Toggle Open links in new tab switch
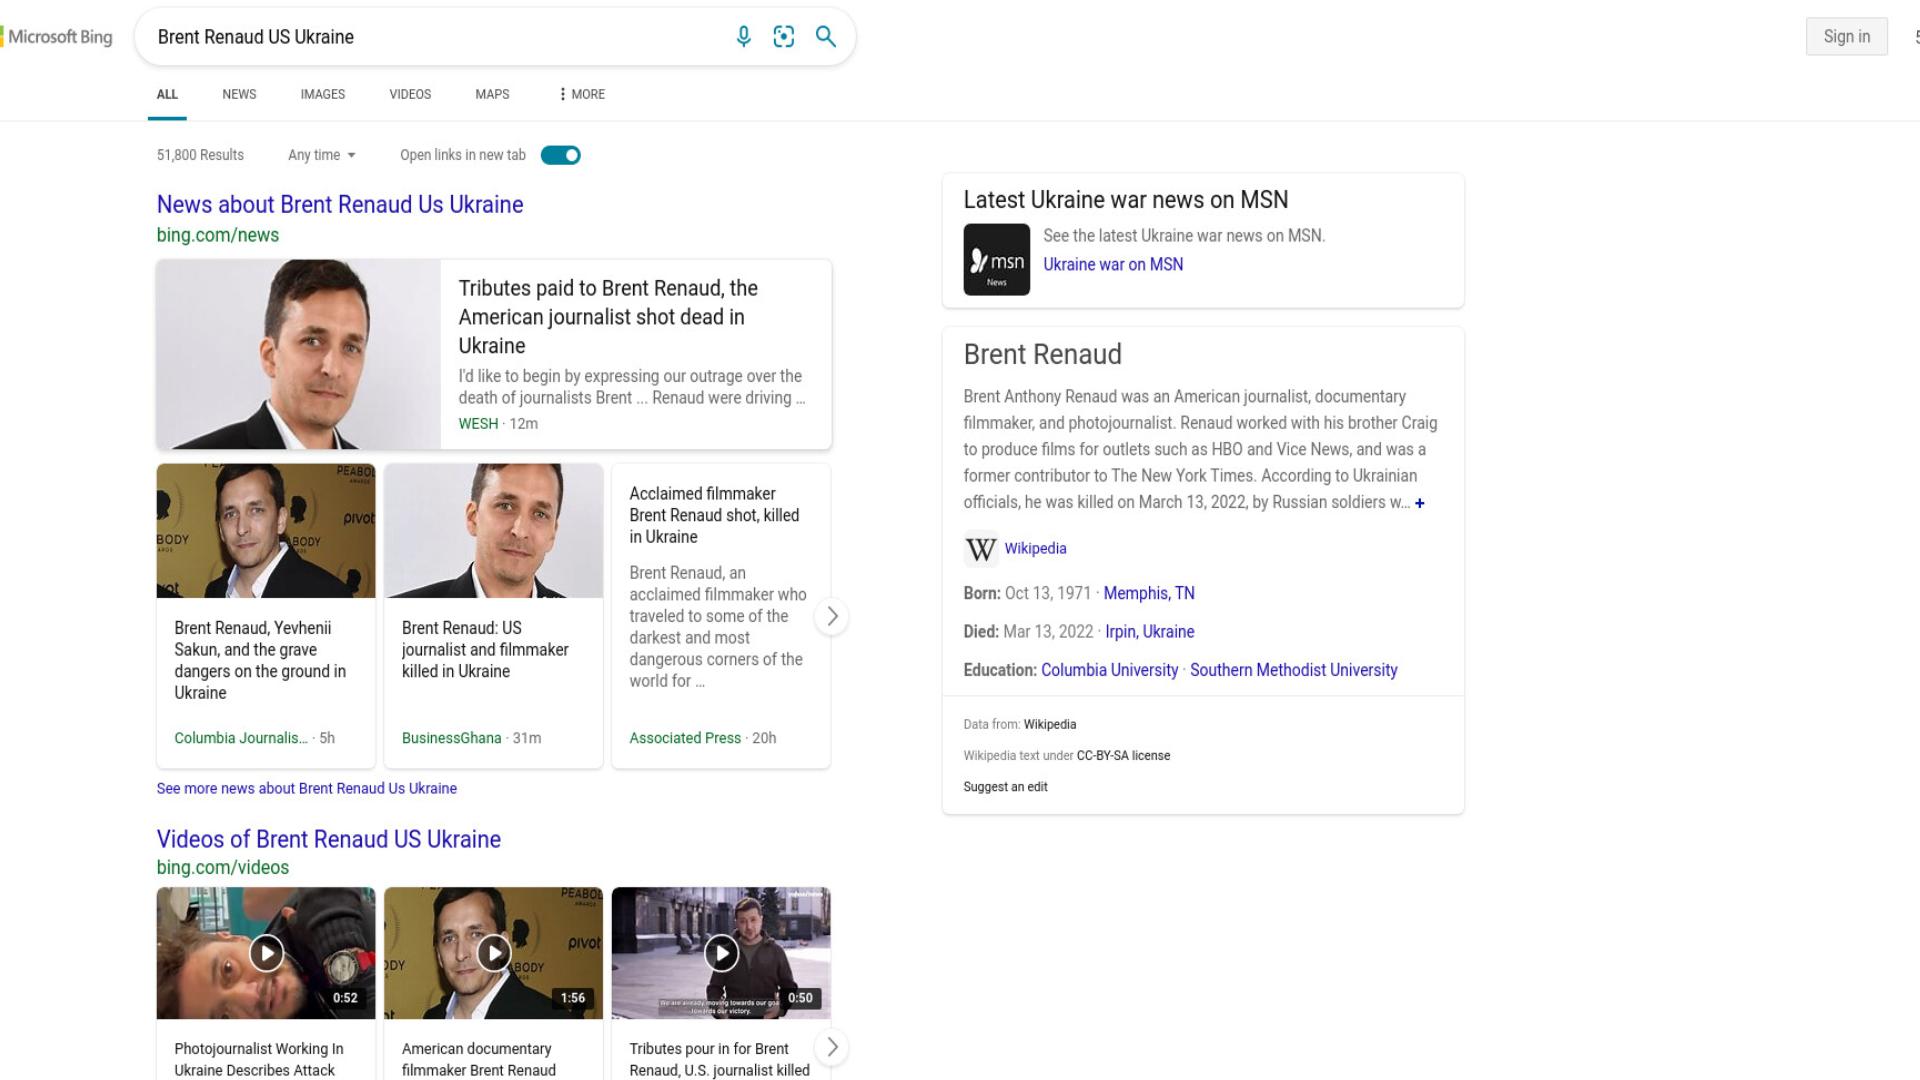The width and height of the screenshot is (1920, 1080). click(x=560, y=155)
